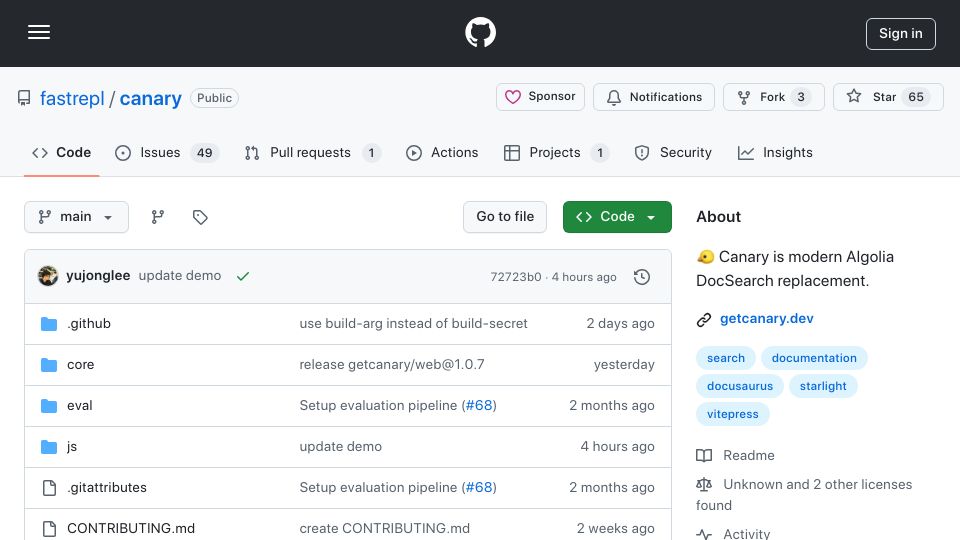
Task: Open the CONTRIBUTING.md file
Action: [x=131, y=528]
